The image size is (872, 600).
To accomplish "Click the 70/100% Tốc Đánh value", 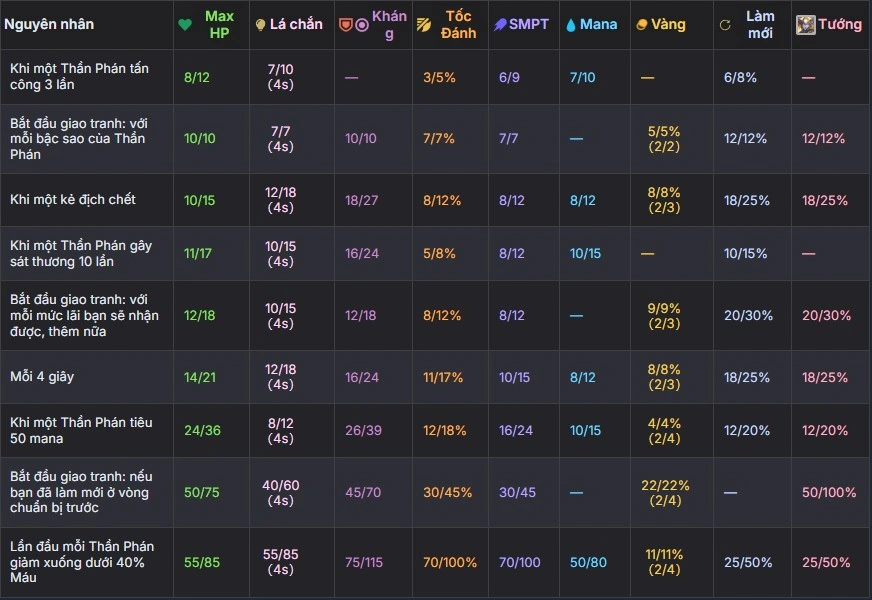I will click(450, 562).
